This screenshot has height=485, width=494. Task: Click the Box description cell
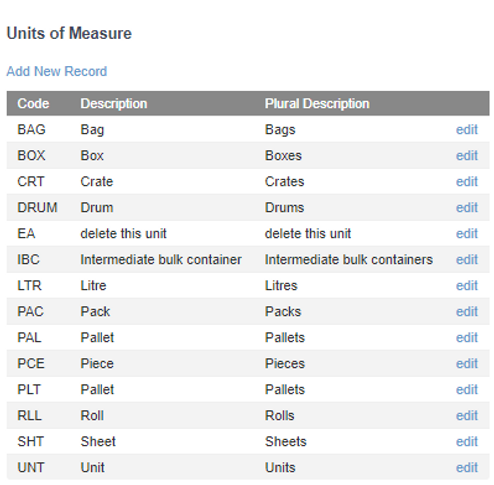point(92,155)
